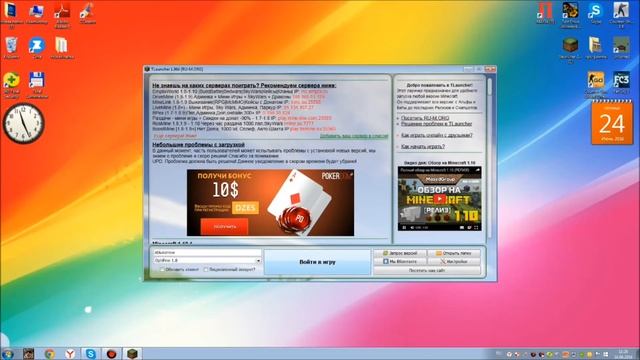Click green Добавить ваш сервер link

353,136
